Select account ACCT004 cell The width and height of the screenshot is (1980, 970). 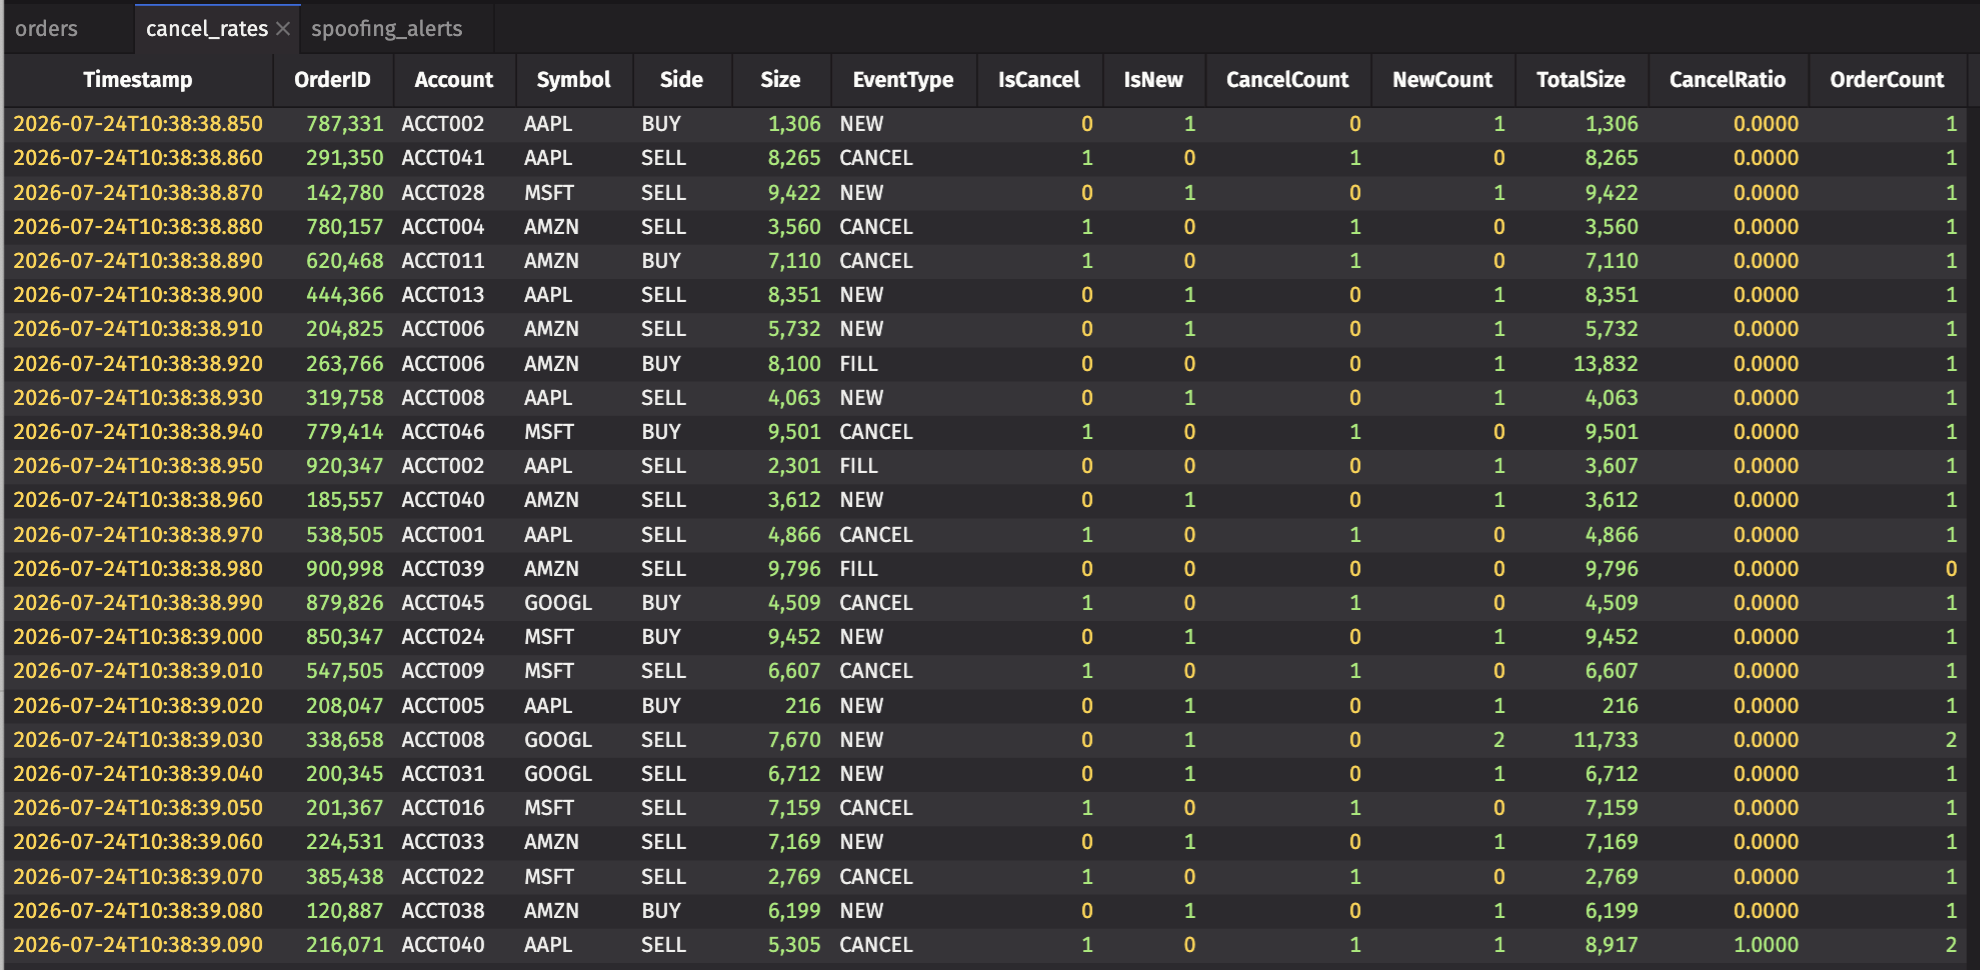(x=454, y=227)
